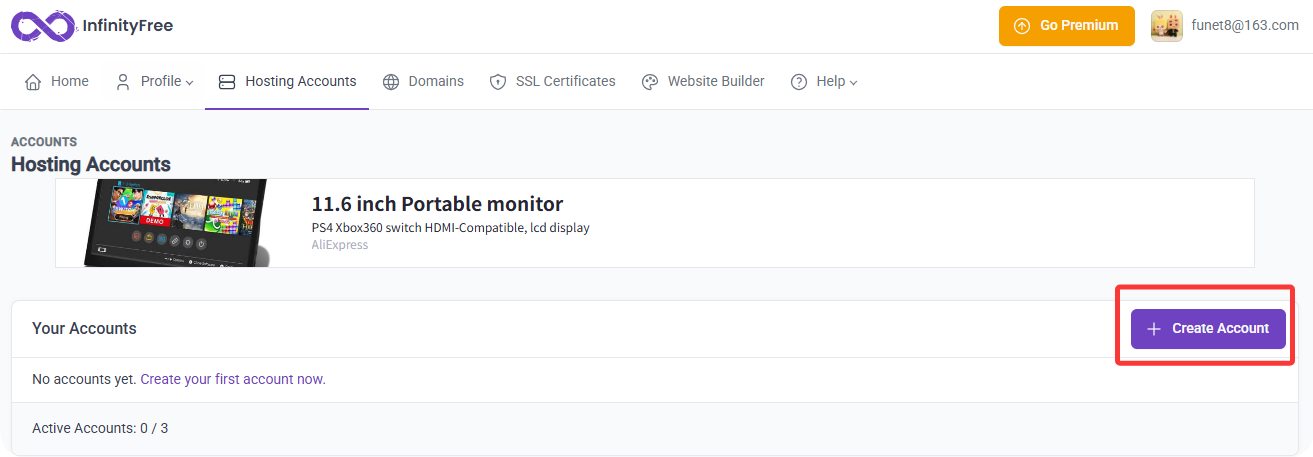Click the house icon beside Home

pos(33,82)
